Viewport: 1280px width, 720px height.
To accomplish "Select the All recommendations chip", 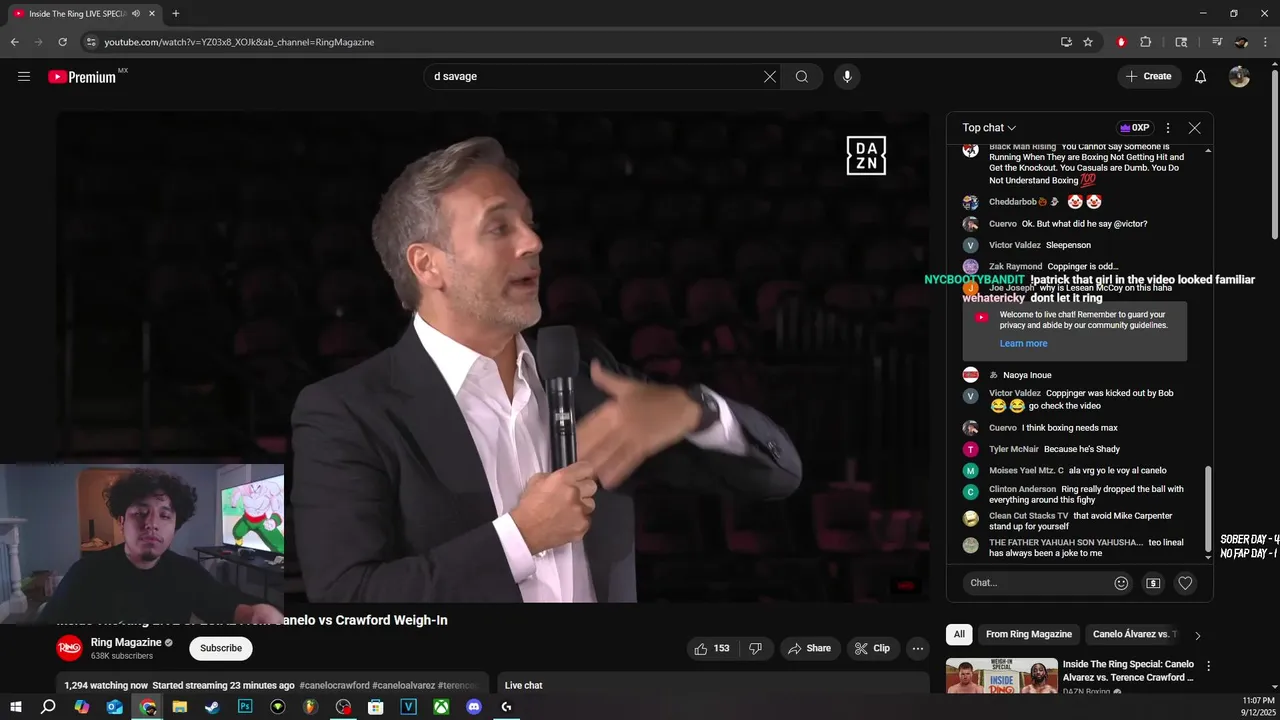I will [959, 634].
